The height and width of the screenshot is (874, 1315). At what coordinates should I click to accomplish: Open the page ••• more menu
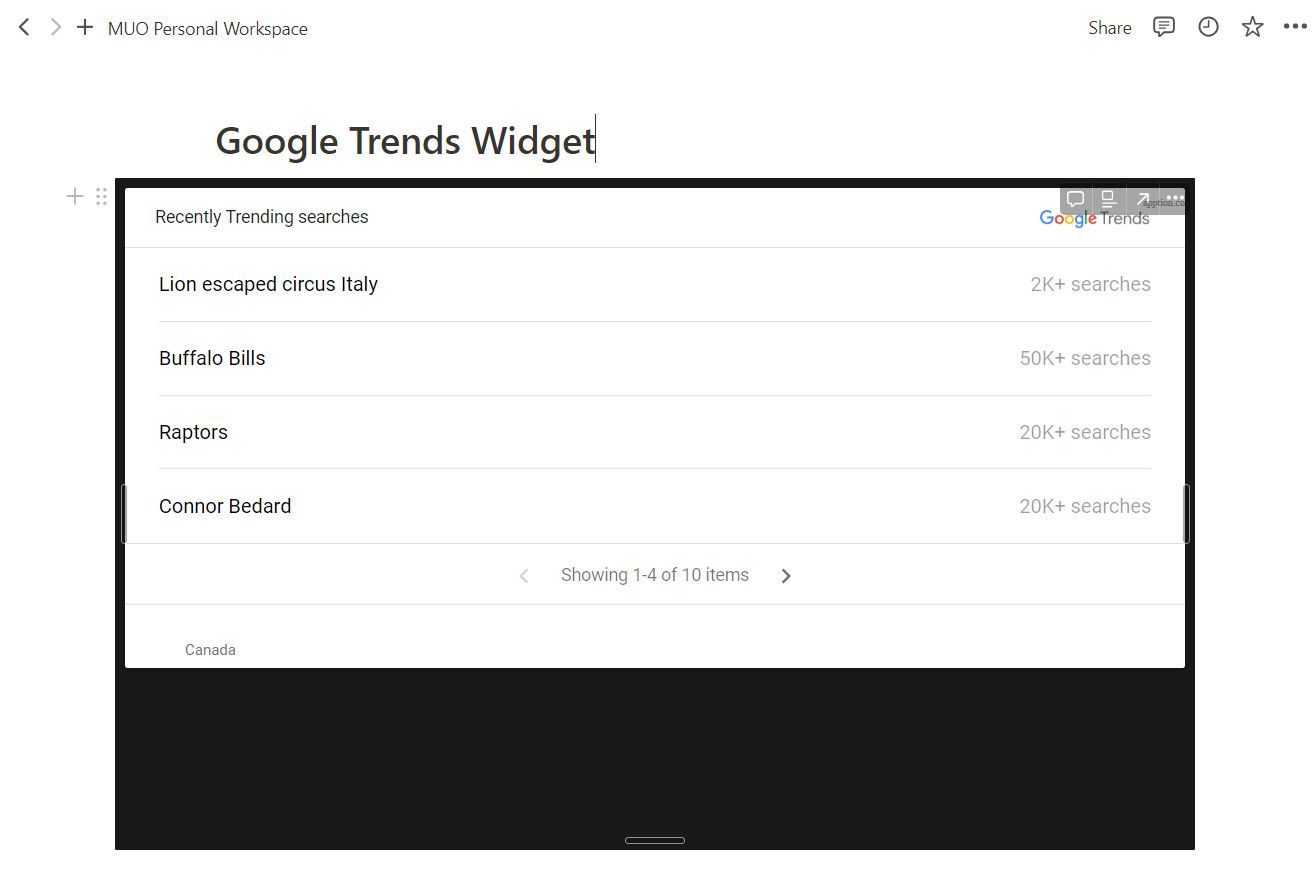(x=1294, y=27)
